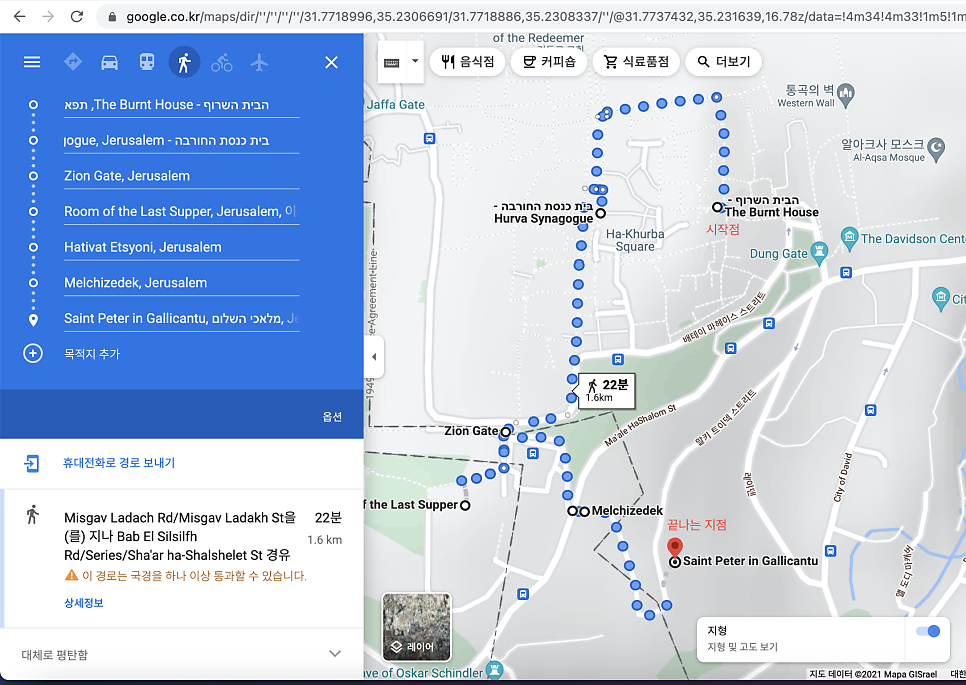Edit the Zion Gate, Jerusalem waypoint
This screenshot has width=966, height=685.
click(x=181, y=176)
